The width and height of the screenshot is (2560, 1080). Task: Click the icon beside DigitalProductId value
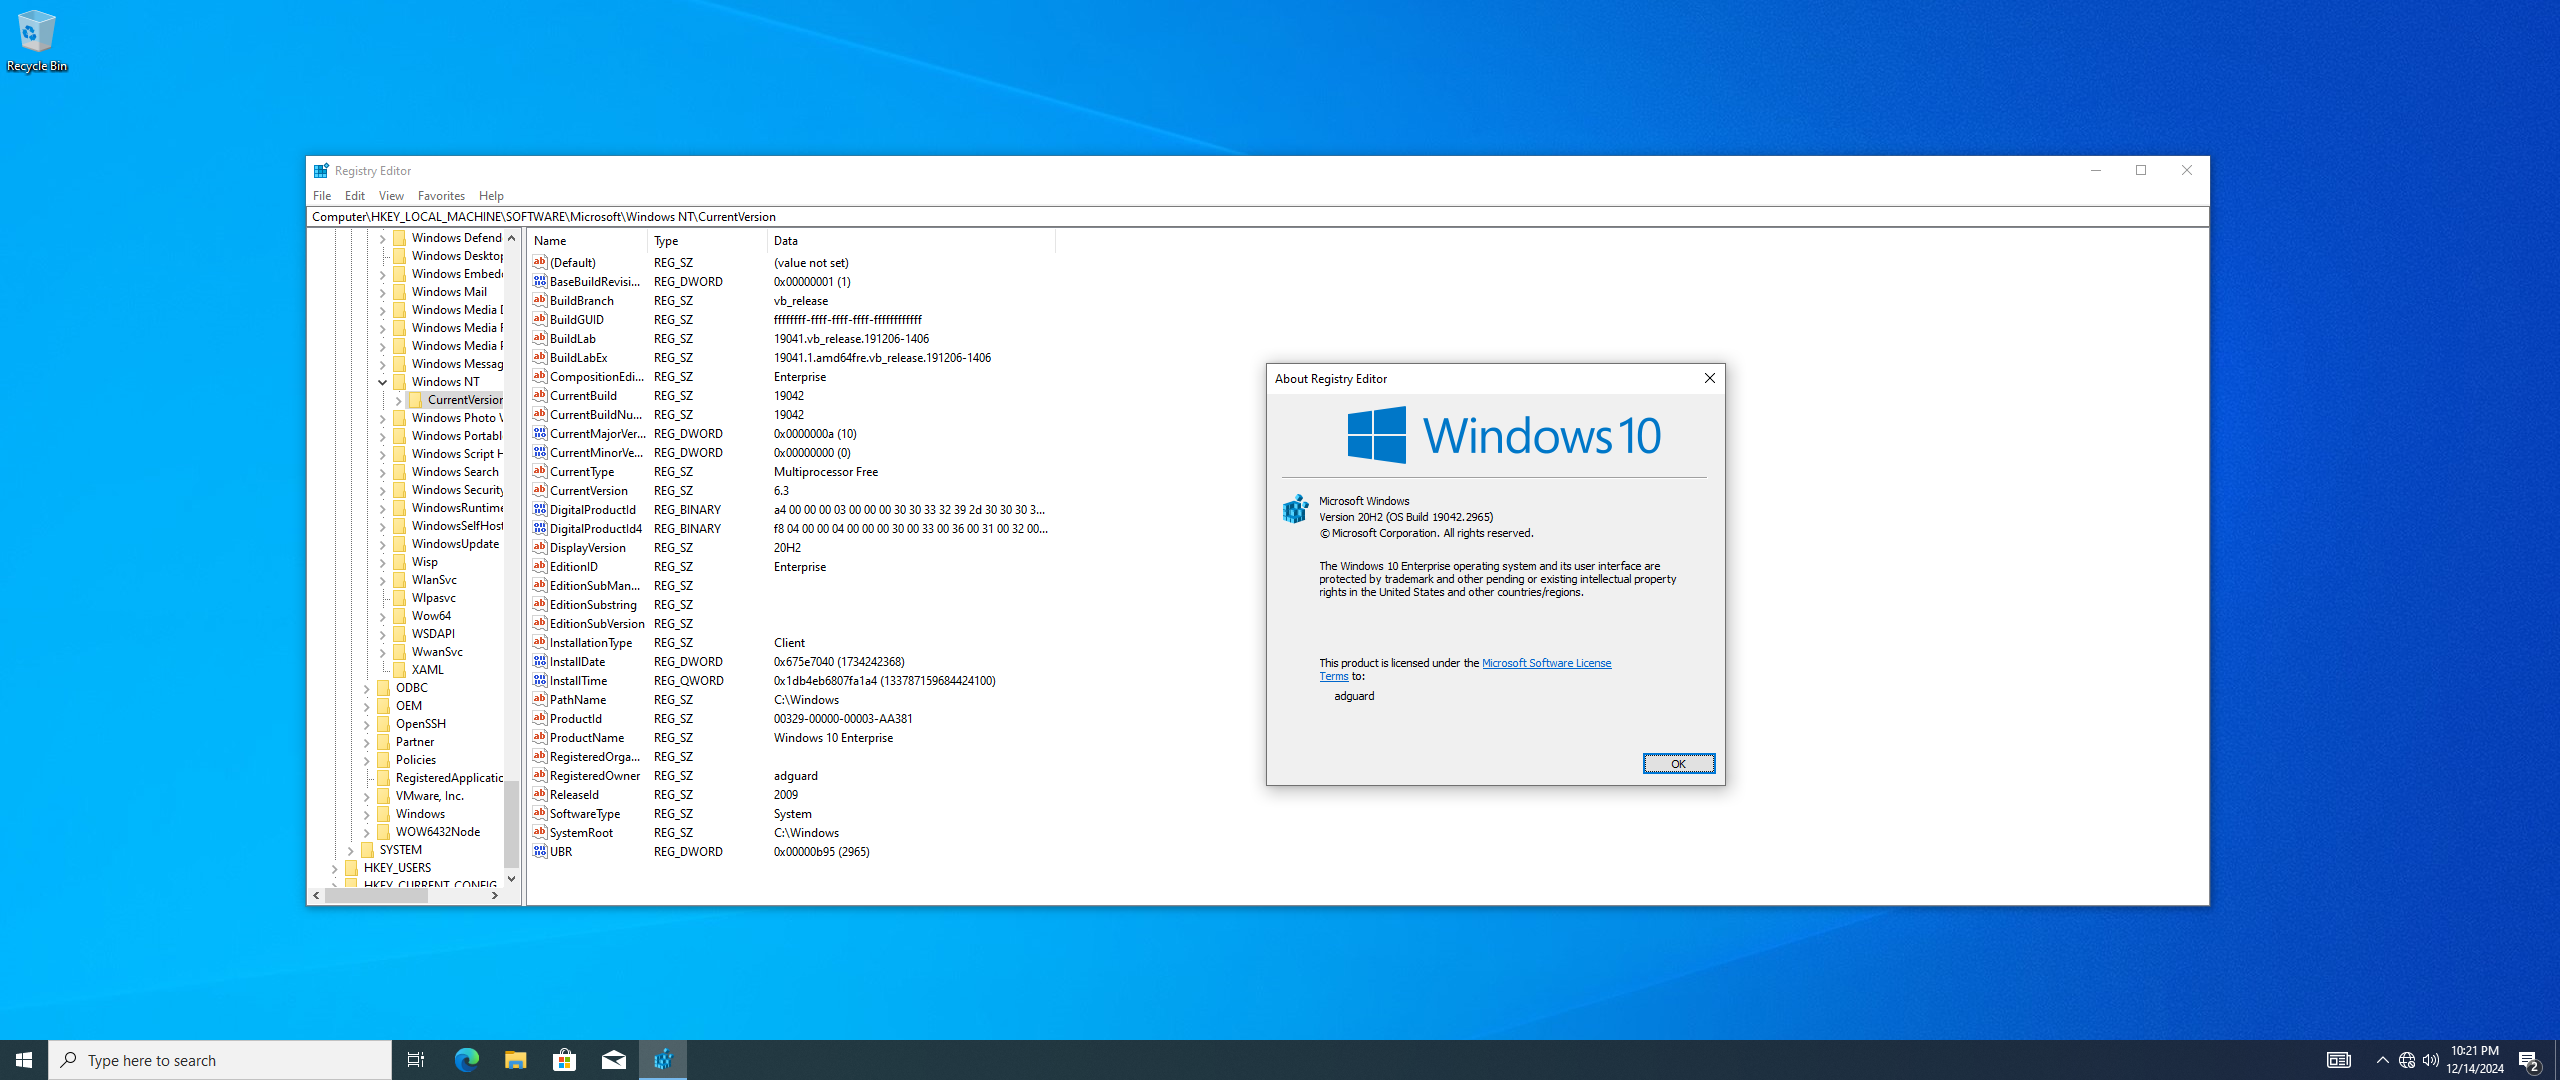540,509
